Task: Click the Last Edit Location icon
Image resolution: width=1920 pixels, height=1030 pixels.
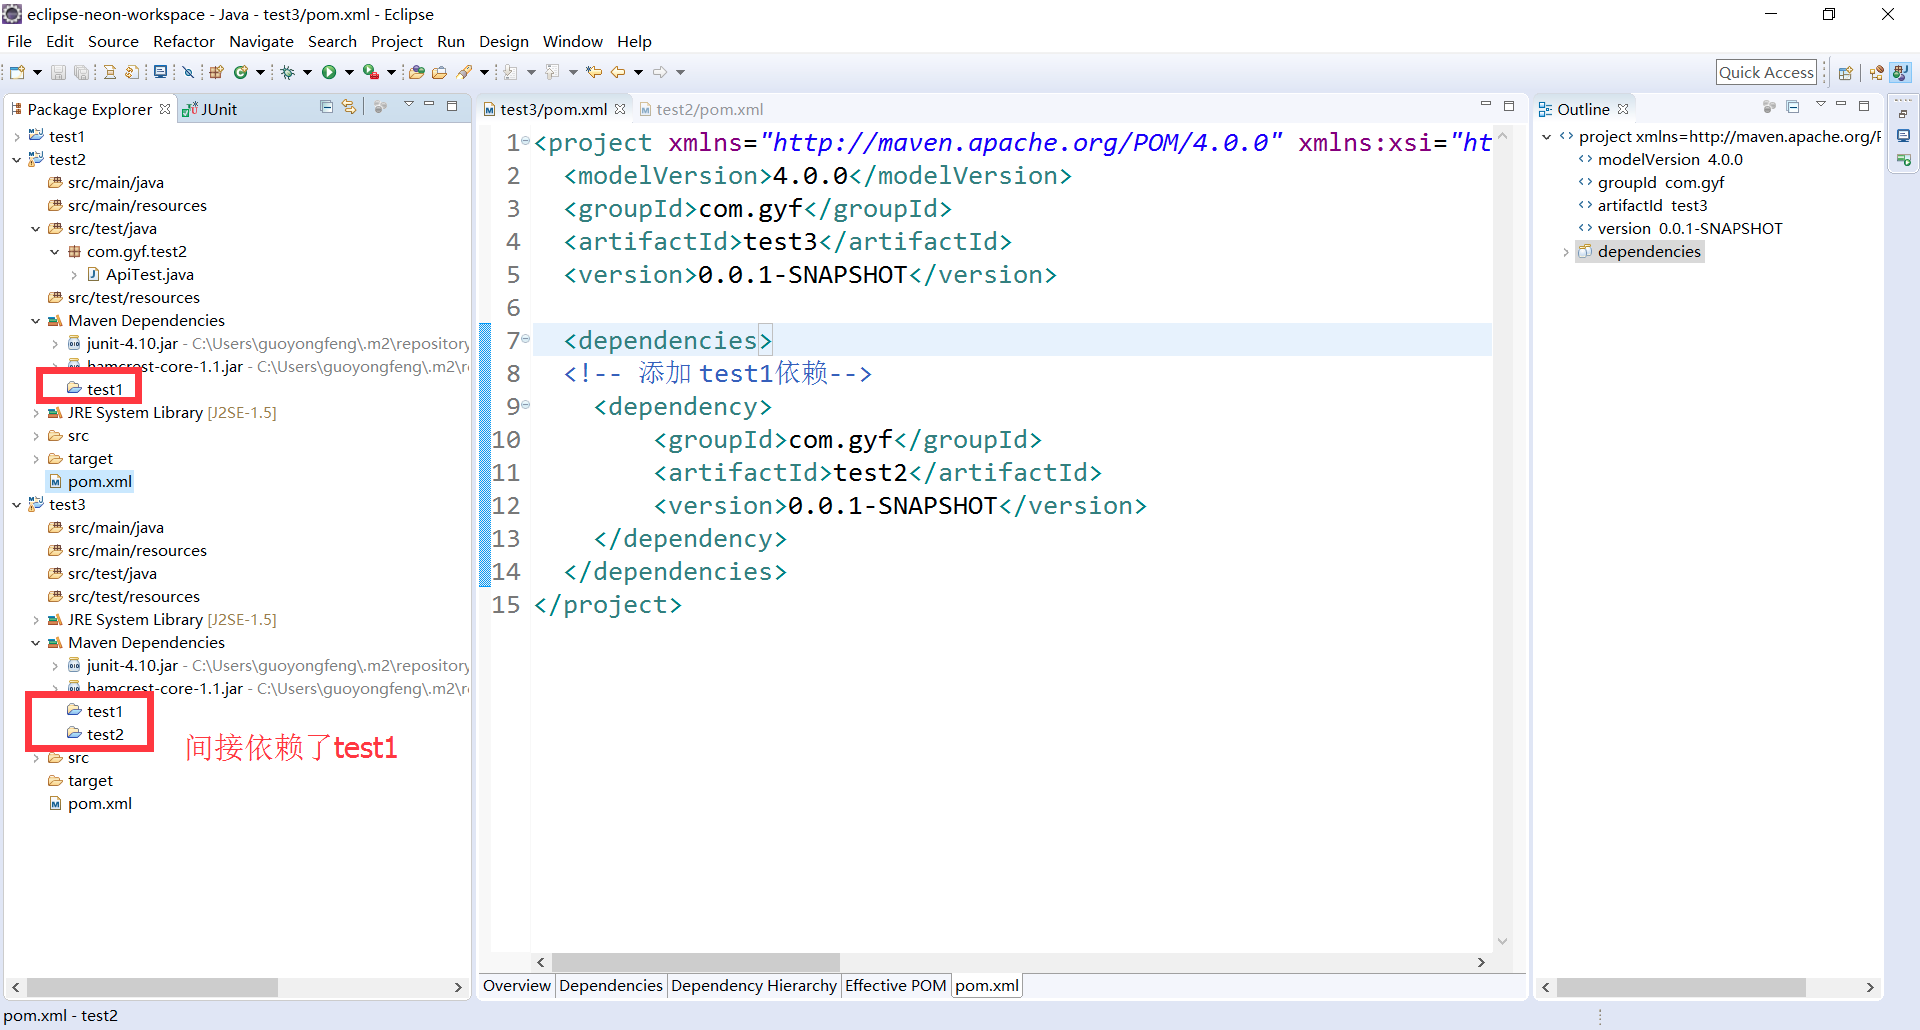Action: coord(594,72)
